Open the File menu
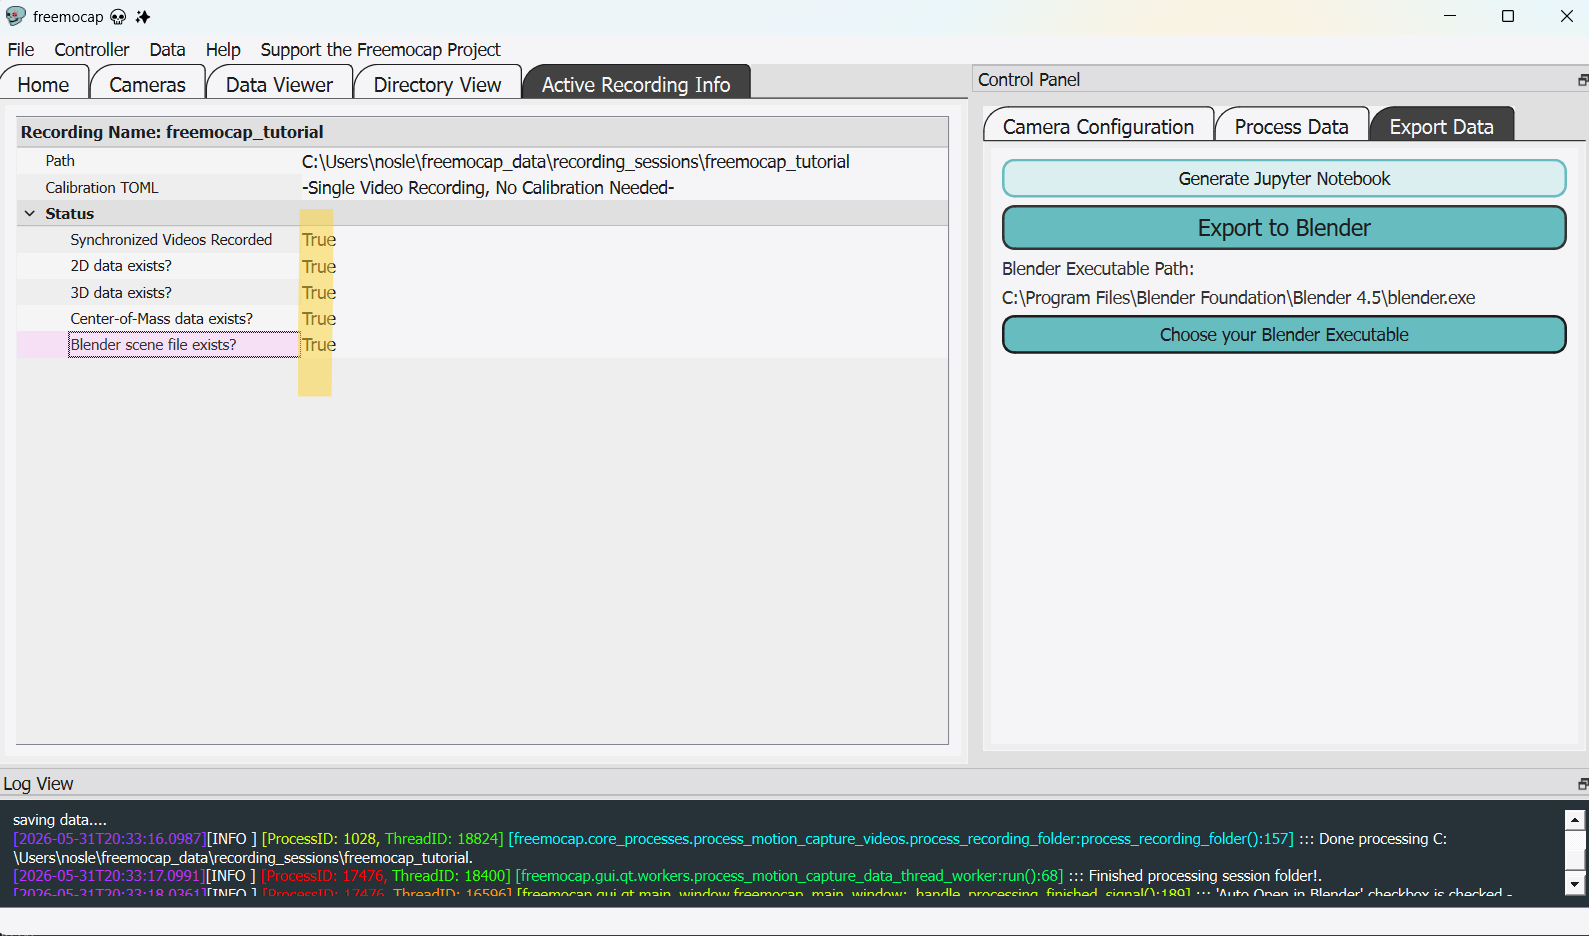 tap(21, 50)
